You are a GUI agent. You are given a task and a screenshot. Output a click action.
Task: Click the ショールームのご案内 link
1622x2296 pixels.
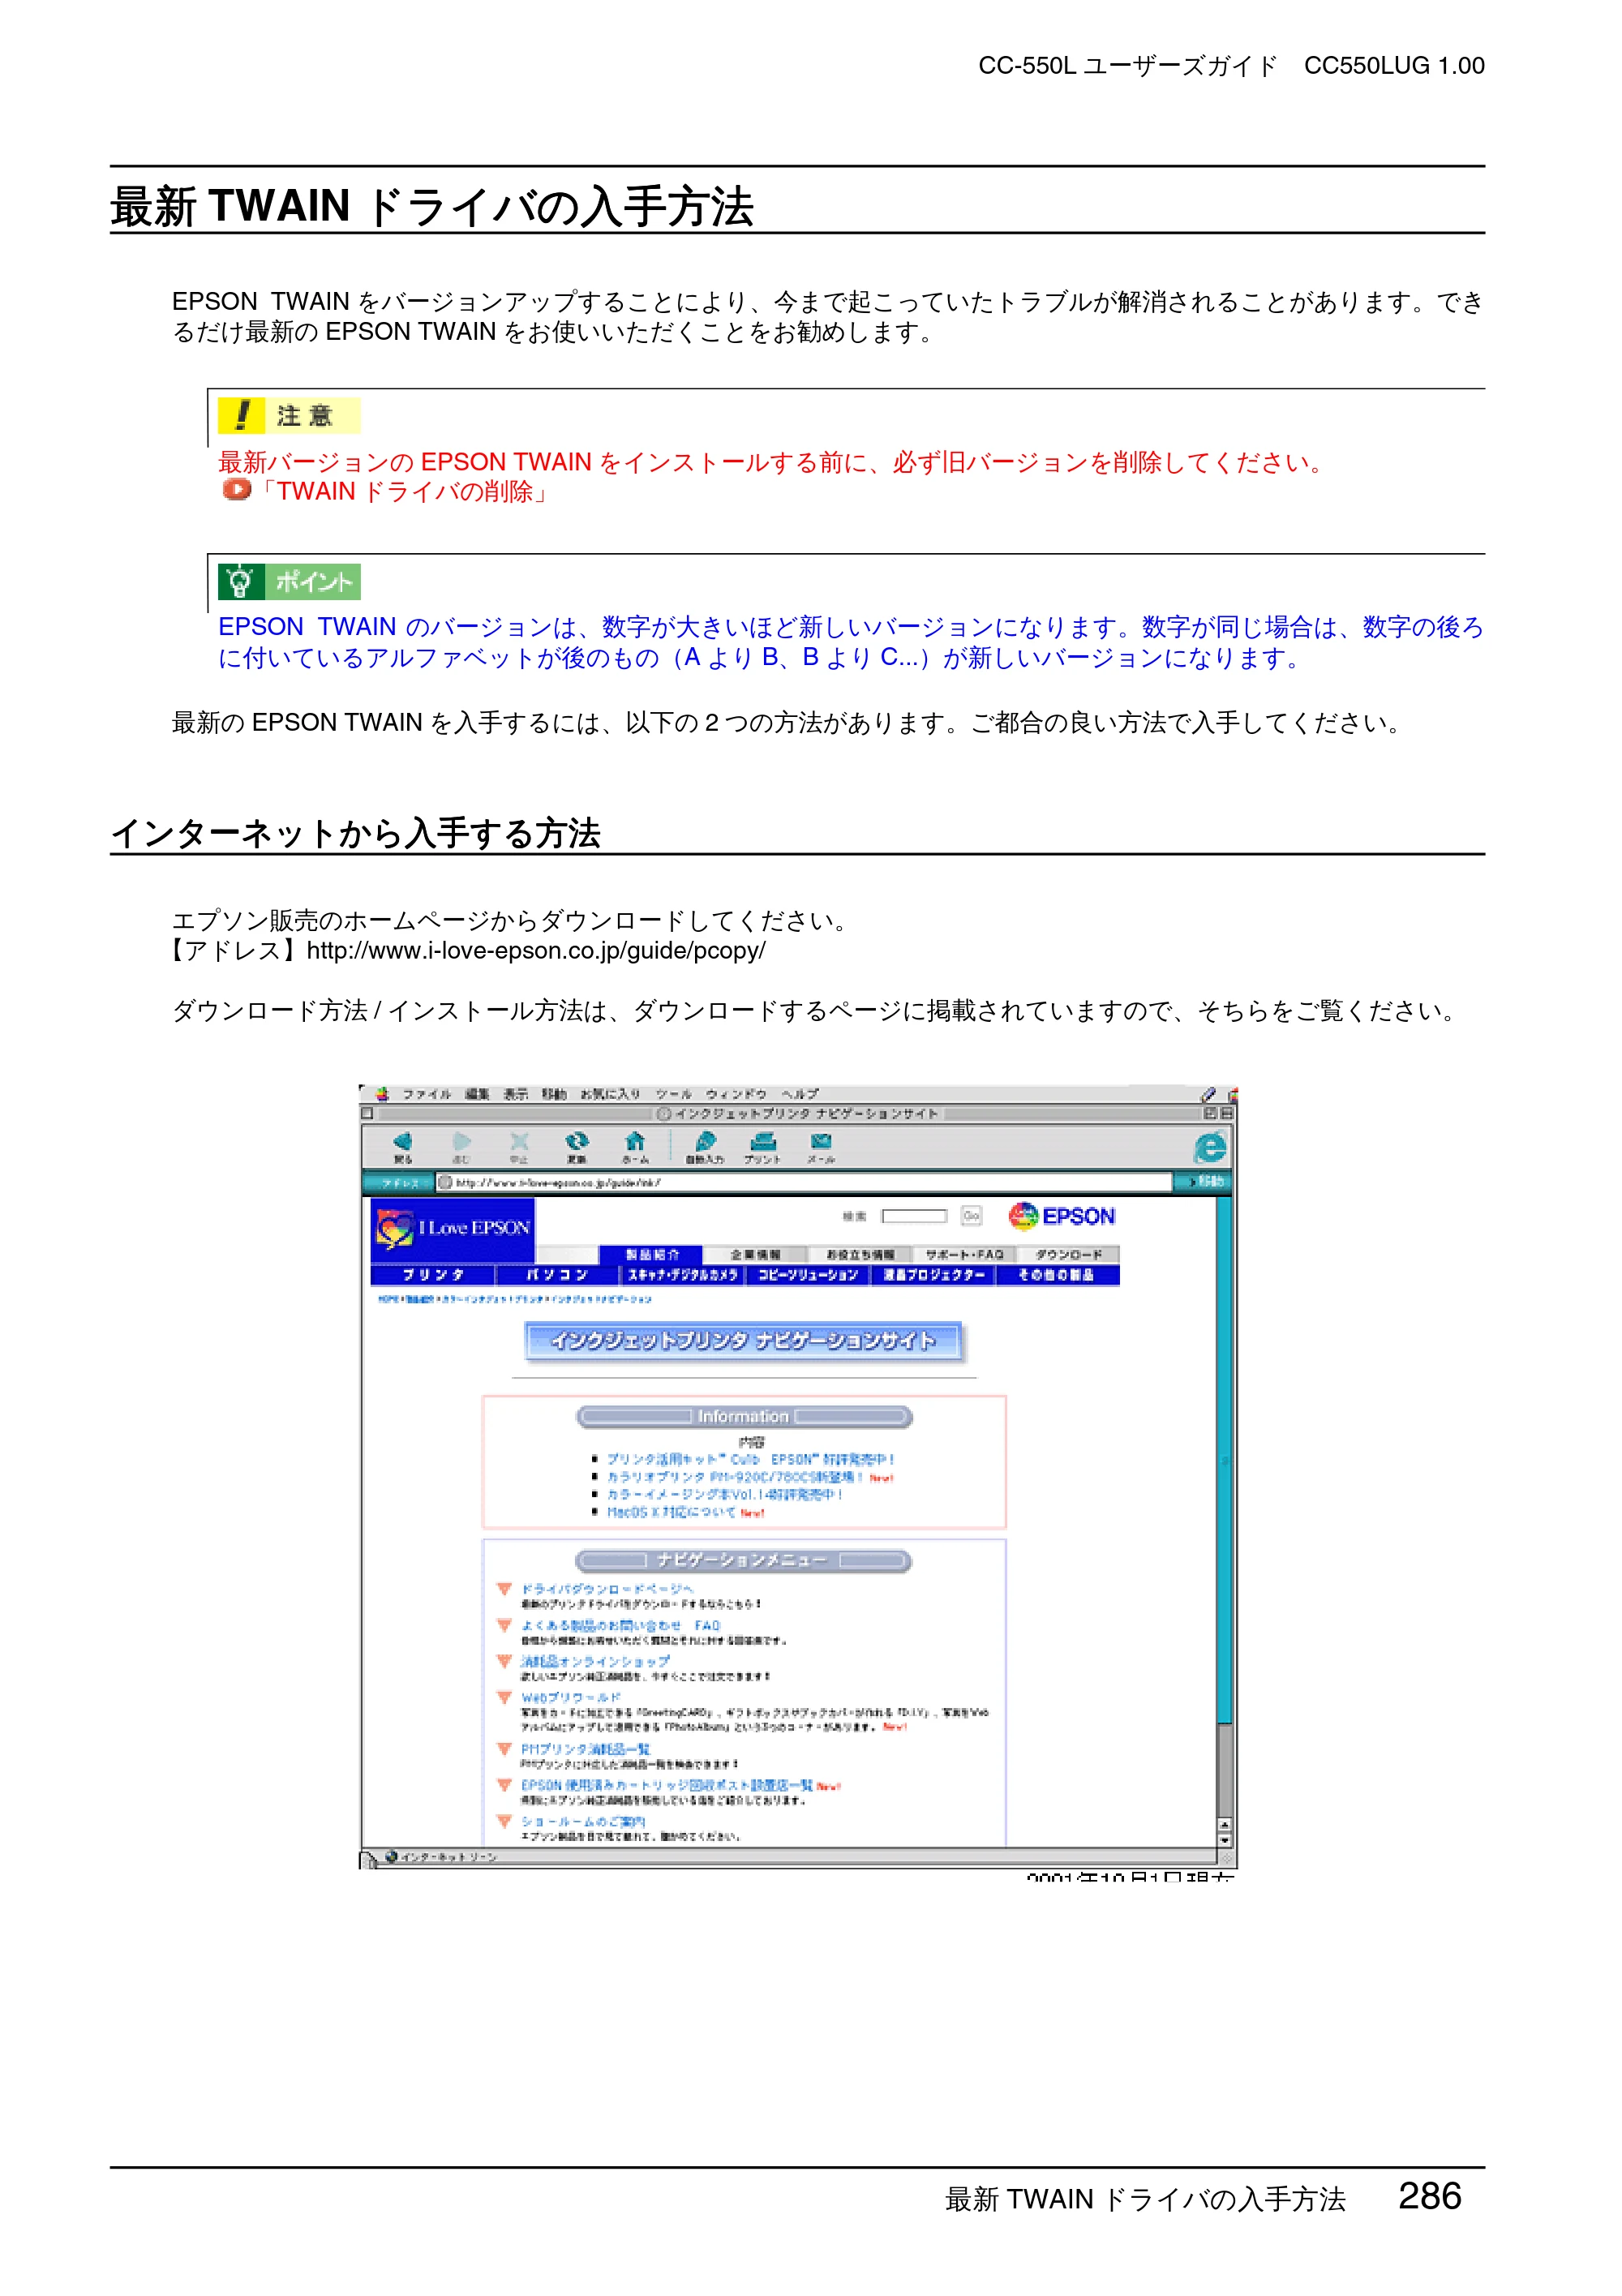click(583, 1821)
